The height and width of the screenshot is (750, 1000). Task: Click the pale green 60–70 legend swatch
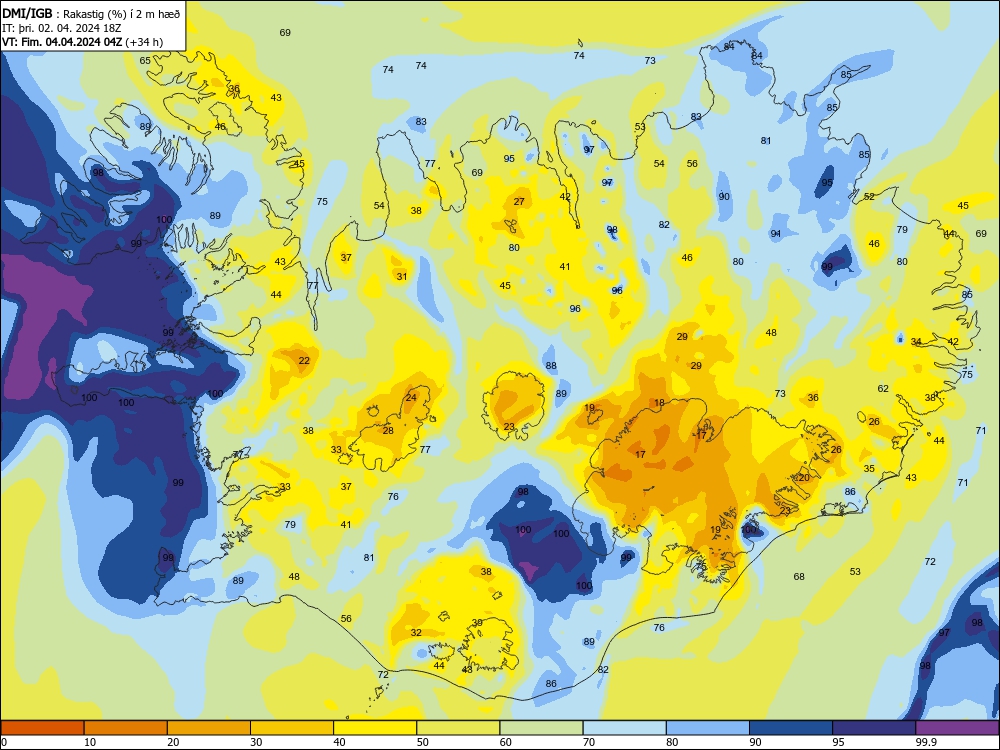pos(541,728)
